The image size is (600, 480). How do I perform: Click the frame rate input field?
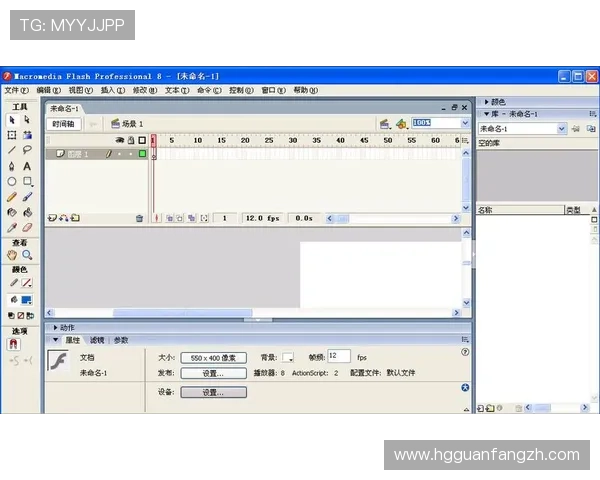(339, 356)
